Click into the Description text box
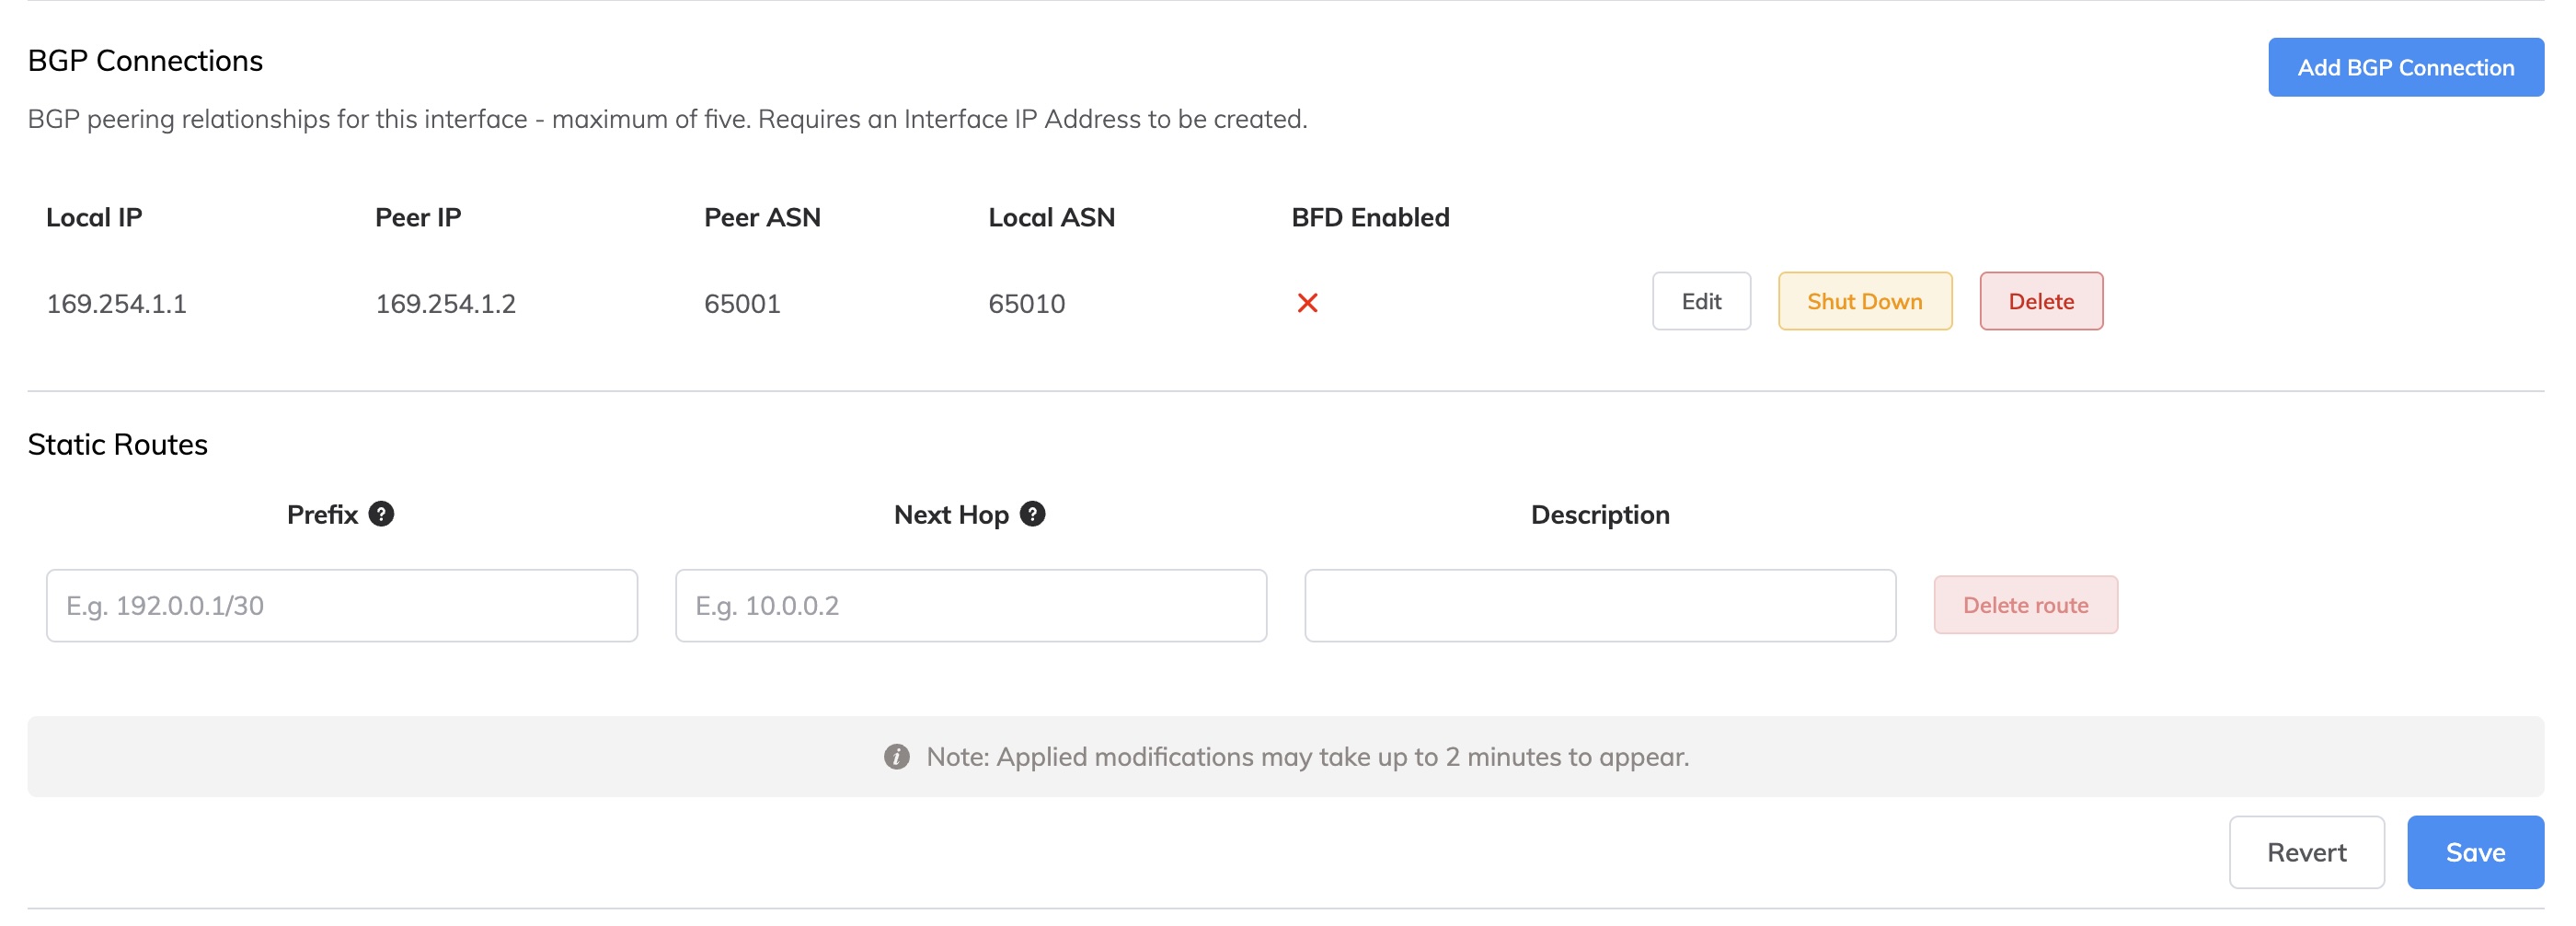Image resolution: width=2576 pixels, height=926 pixels. coord(1599,606)
